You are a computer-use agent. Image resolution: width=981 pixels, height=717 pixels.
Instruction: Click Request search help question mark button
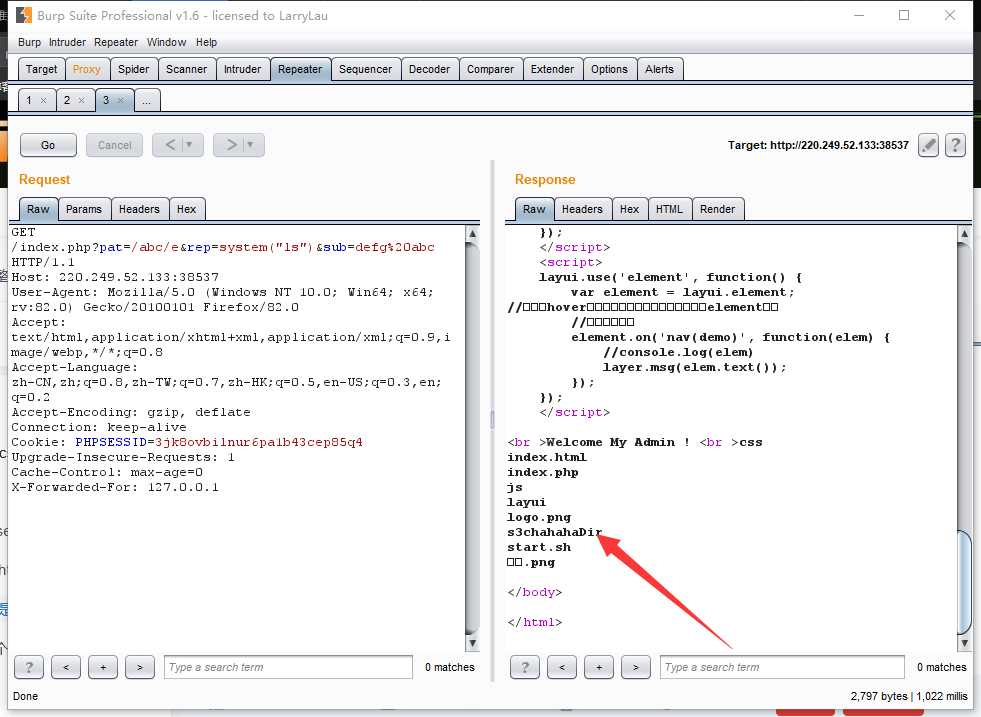click(29, 667)
